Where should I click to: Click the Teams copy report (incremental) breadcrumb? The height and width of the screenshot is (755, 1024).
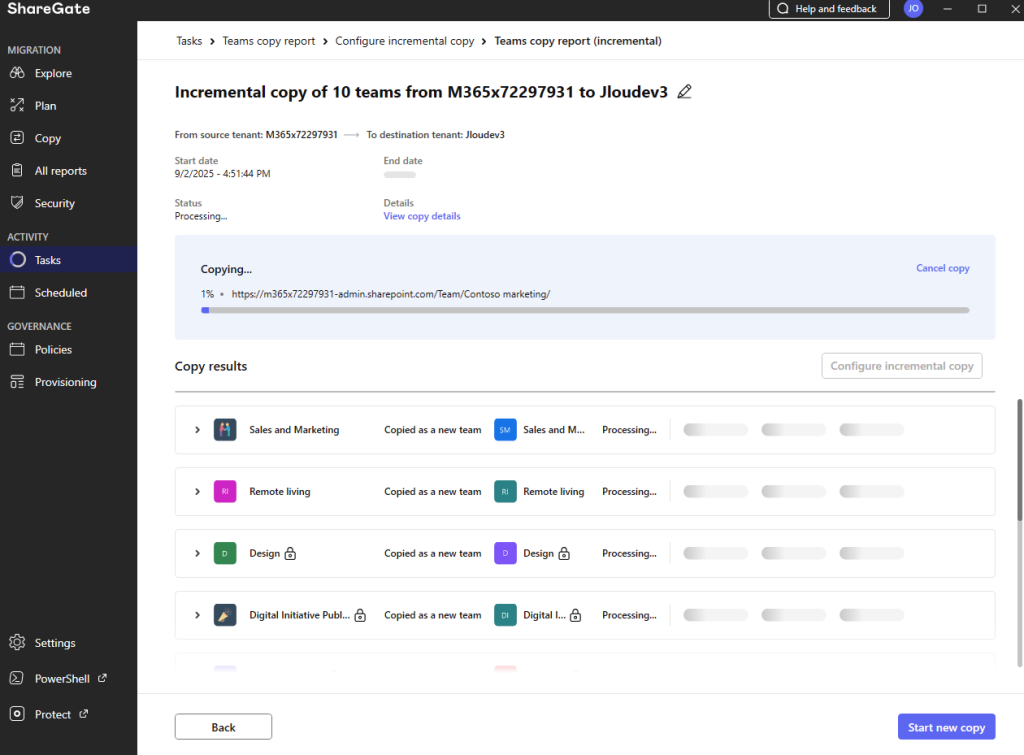click(577, 40)
